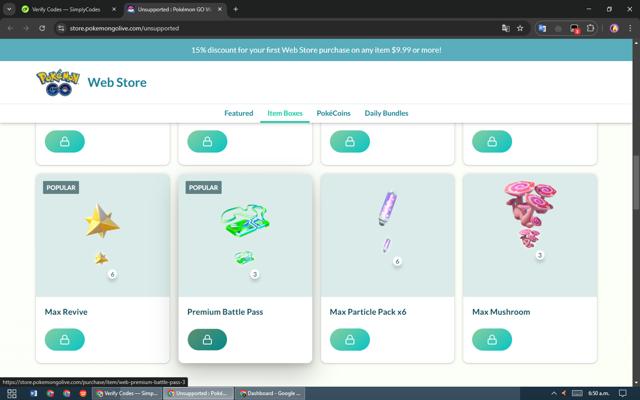This screenshot has height=400, width=640.
Task: Open a new browser tab
Action: (236, 9)
